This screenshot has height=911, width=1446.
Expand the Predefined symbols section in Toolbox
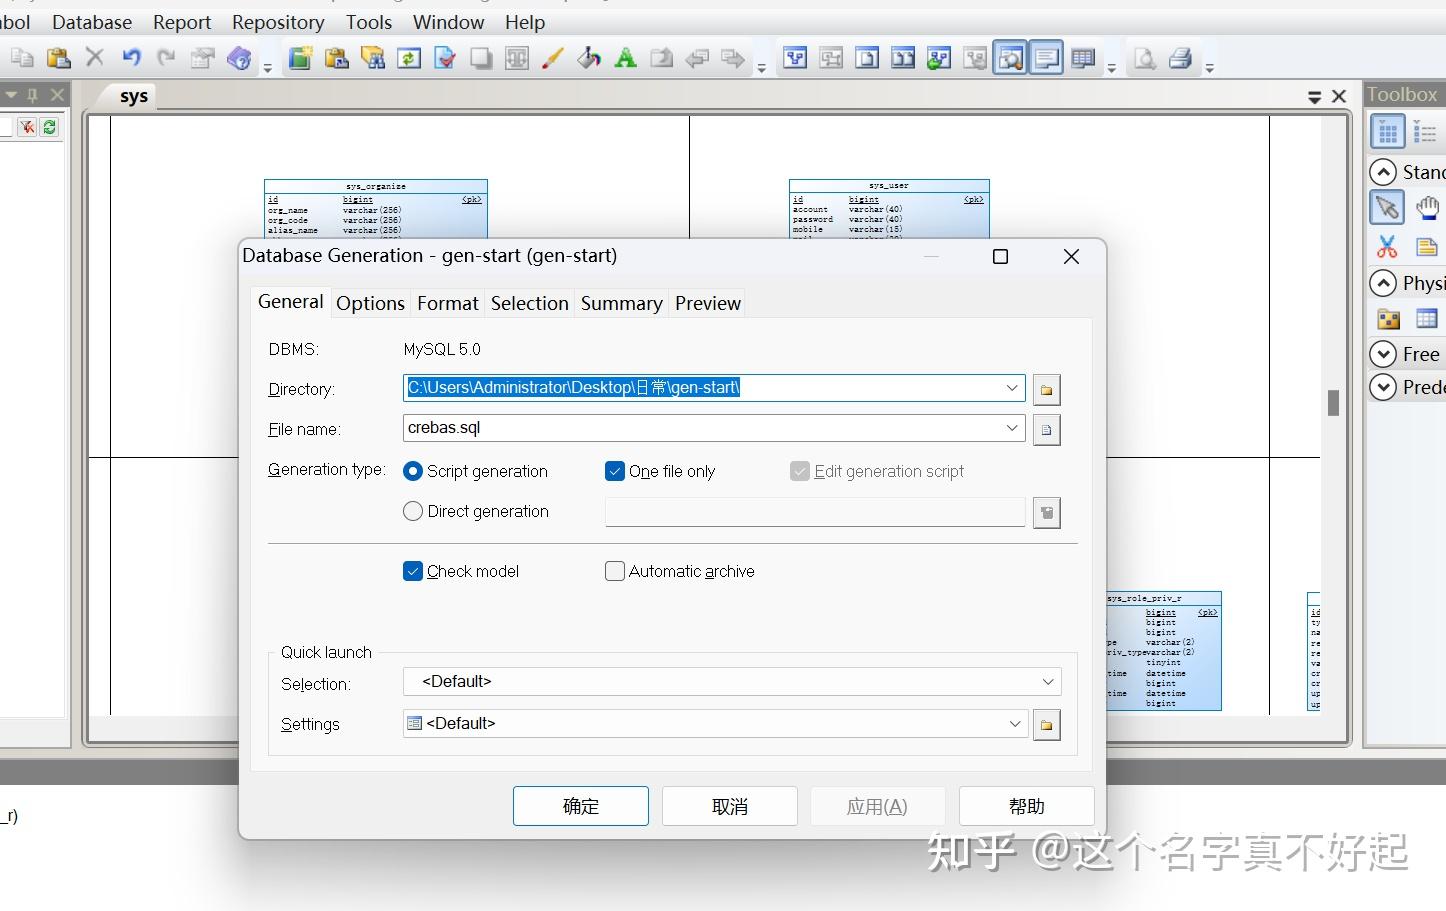pos(1383,387)
